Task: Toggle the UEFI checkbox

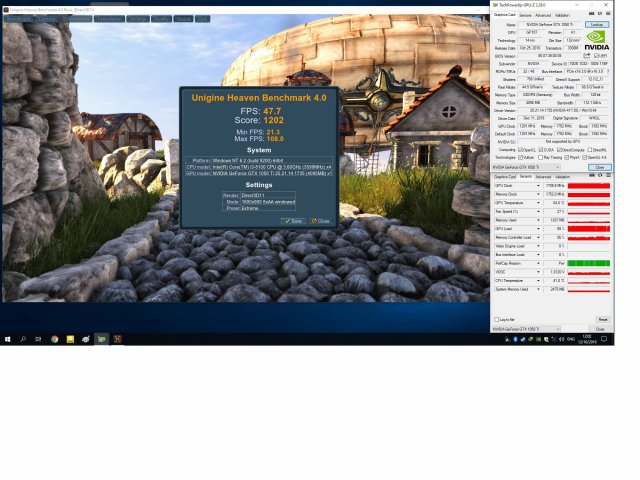Action: (595, 55)
